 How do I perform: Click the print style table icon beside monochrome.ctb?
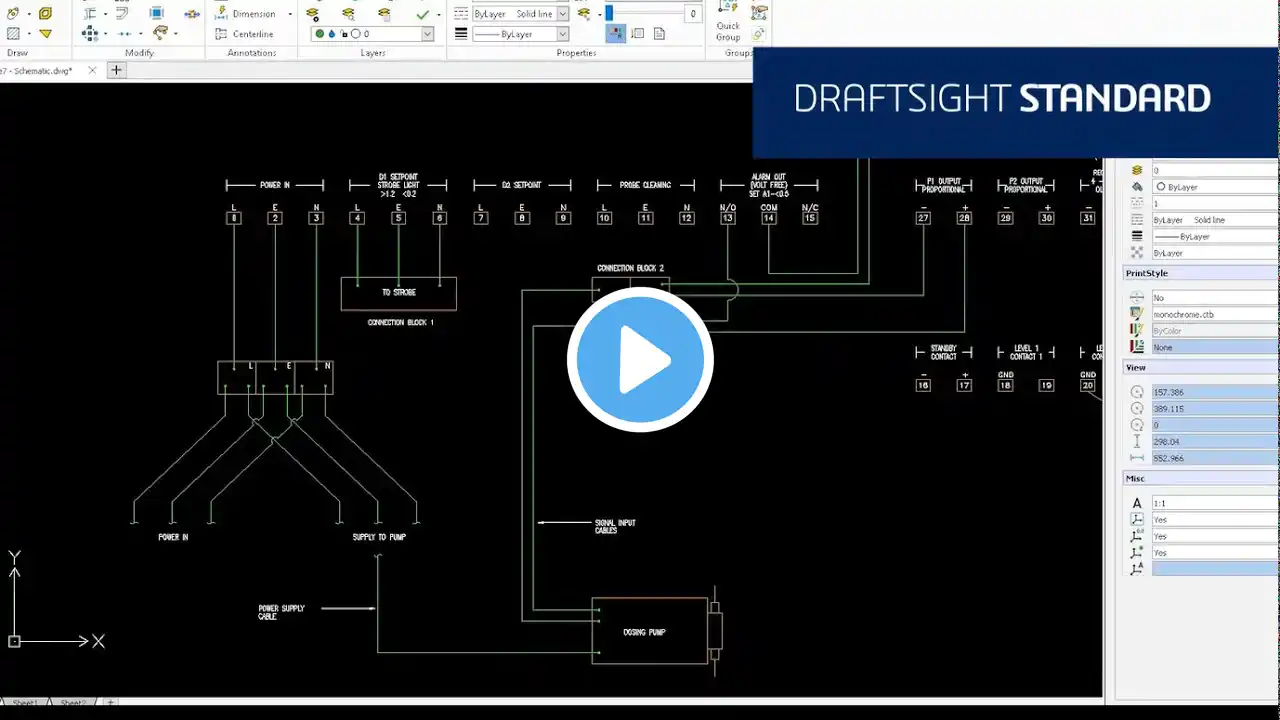(1137, 314)
